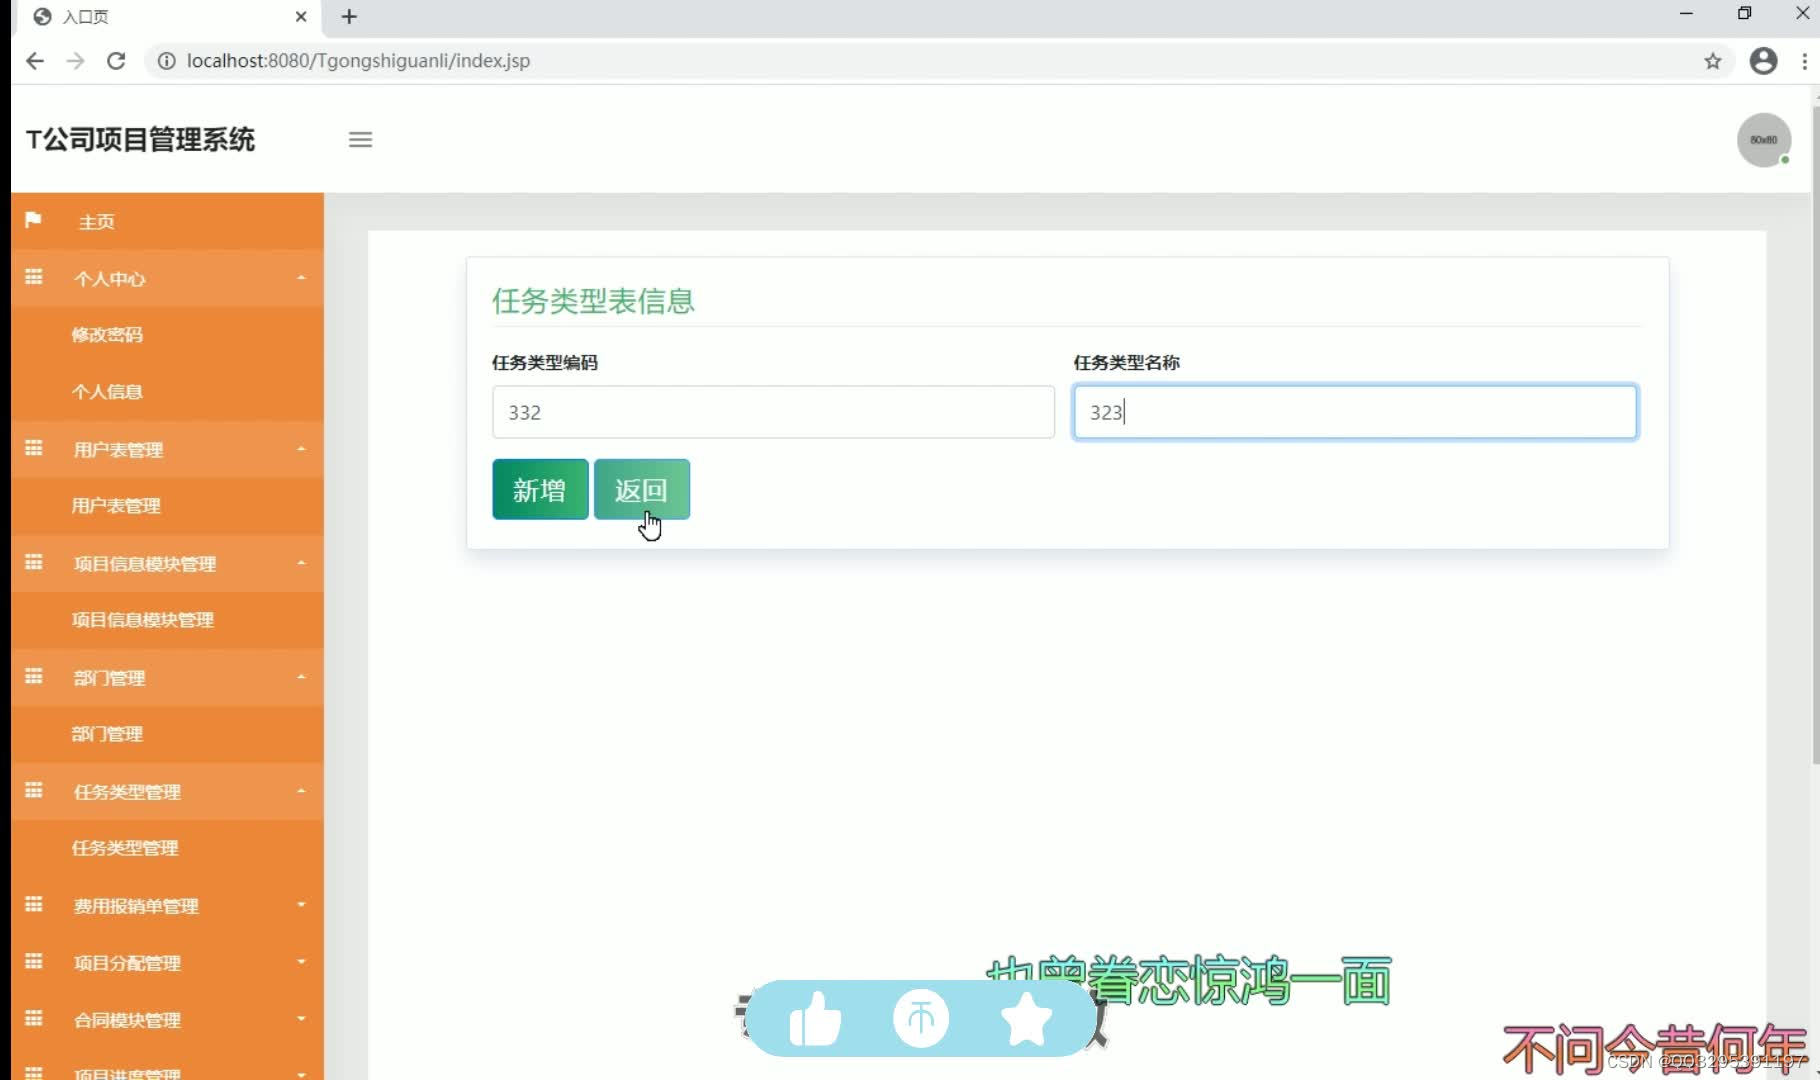Viewport: 1820px width, 1080px height.
Task: Collapse the 用户表管理 section arrow
Action: tap(301, 449)
